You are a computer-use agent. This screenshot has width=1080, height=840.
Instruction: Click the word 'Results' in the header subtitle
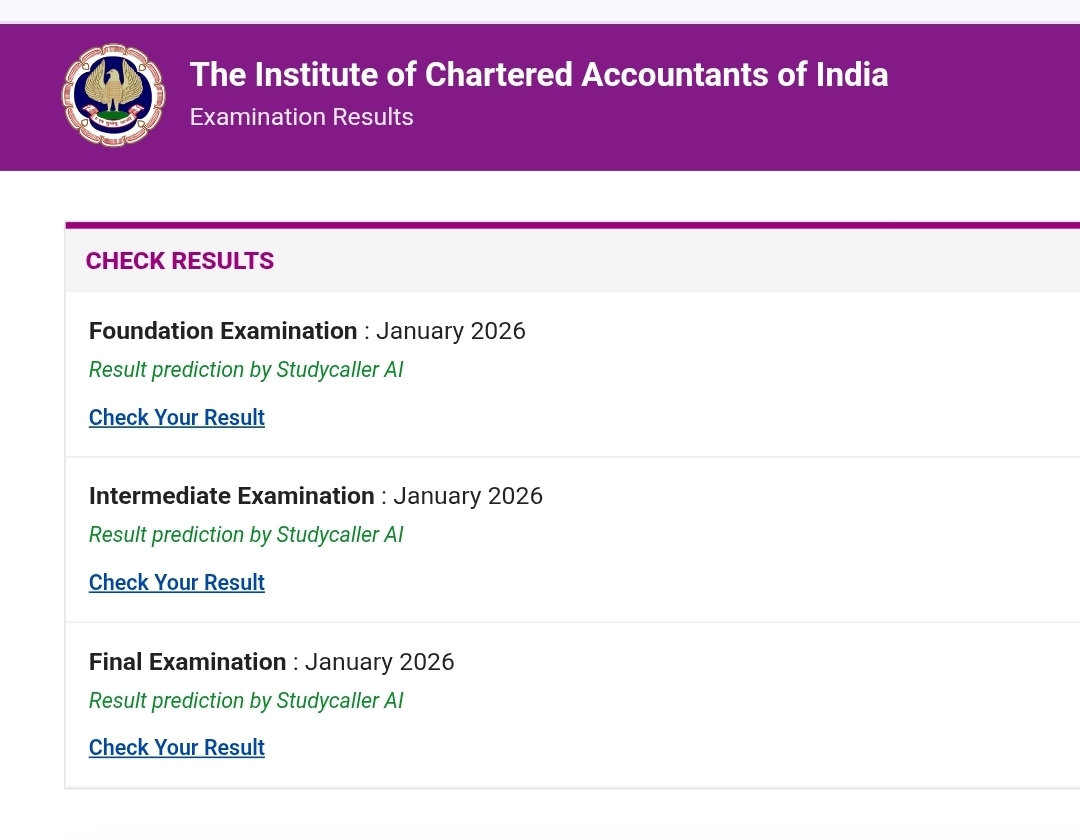click(x=373, y=117)
